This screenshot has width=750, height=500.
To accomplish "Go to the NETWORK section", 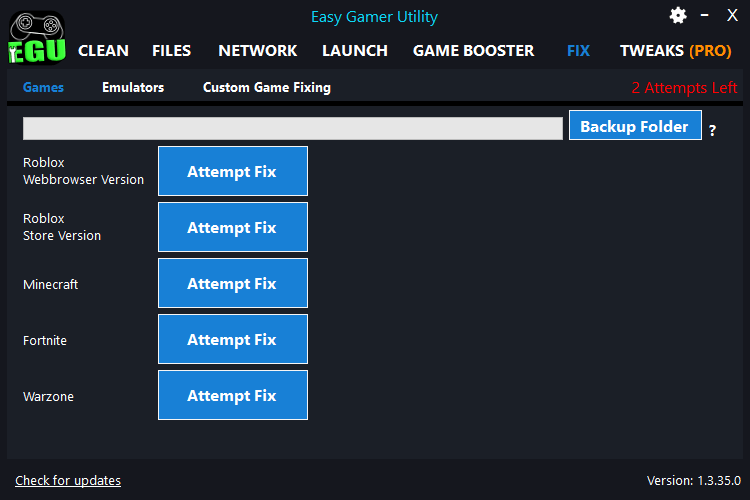I will click(257, 50).
